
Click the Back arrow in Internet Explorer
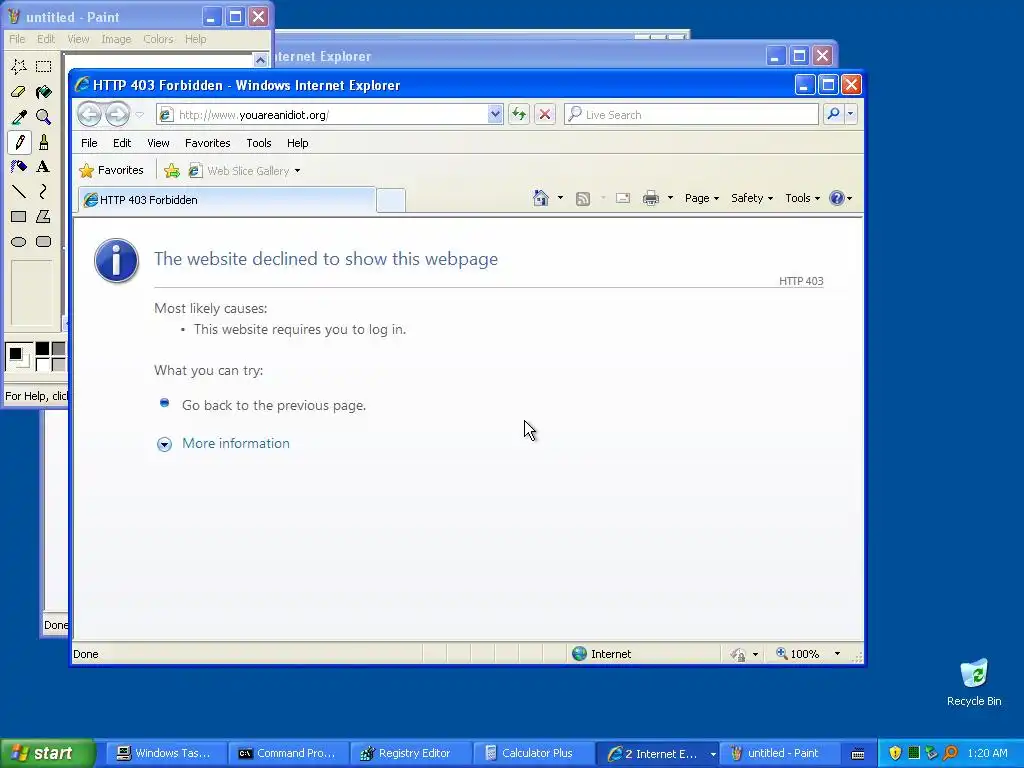(89, 114)
